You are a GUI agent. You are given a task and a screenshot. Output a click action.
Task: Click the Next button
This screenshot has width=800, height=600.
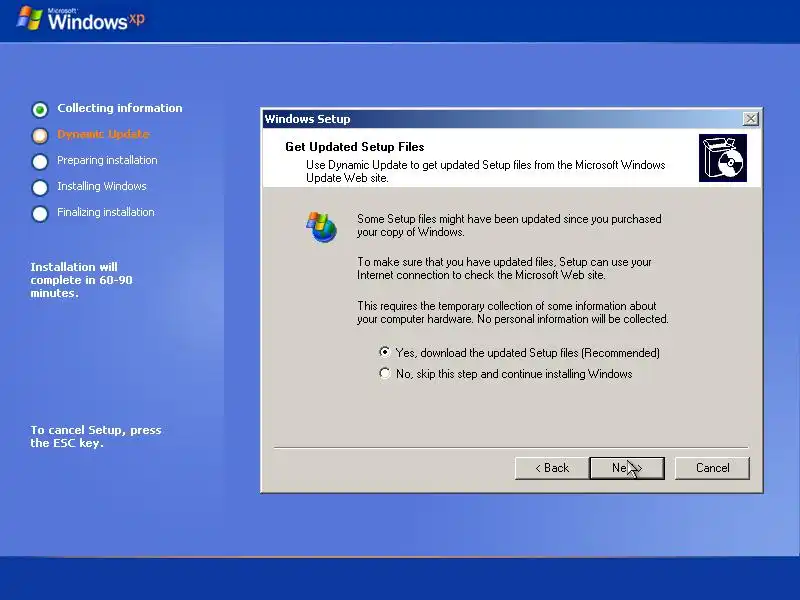627,468
